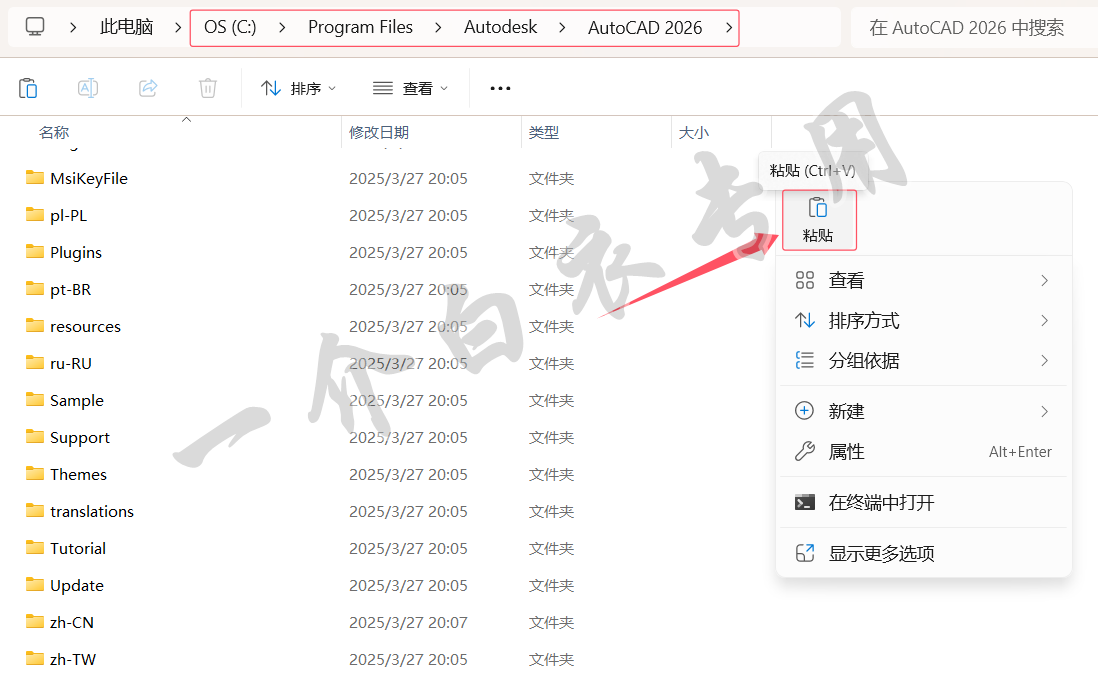Expand the chevron after Program Files
Viewport: 1098px width, 680px height.
[438, 27]
